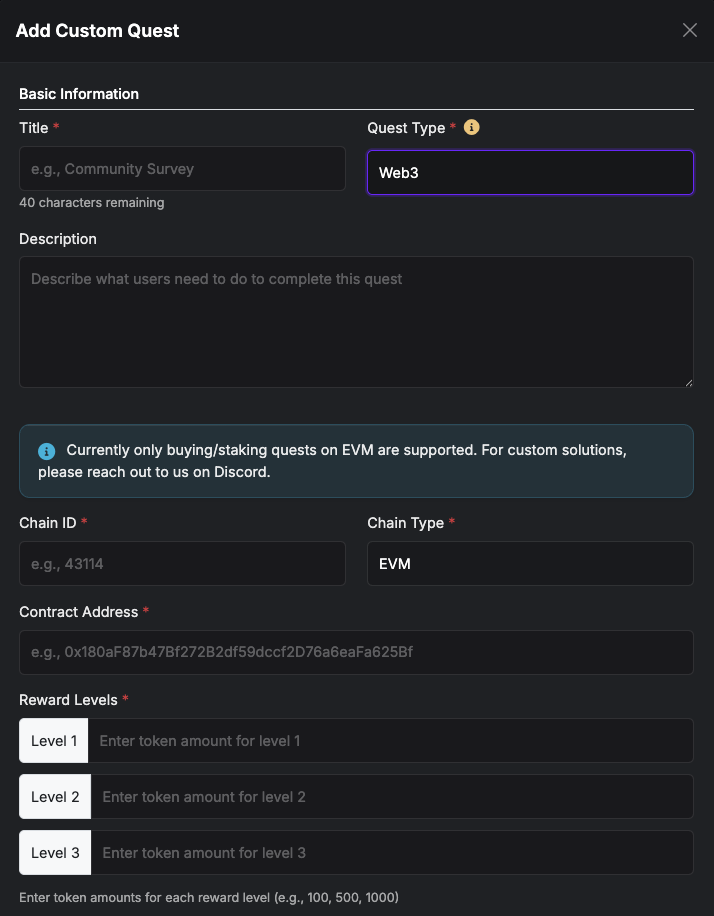Select the Chain ID input field
The image size is (714, 916).
click(x=182, y=564)
